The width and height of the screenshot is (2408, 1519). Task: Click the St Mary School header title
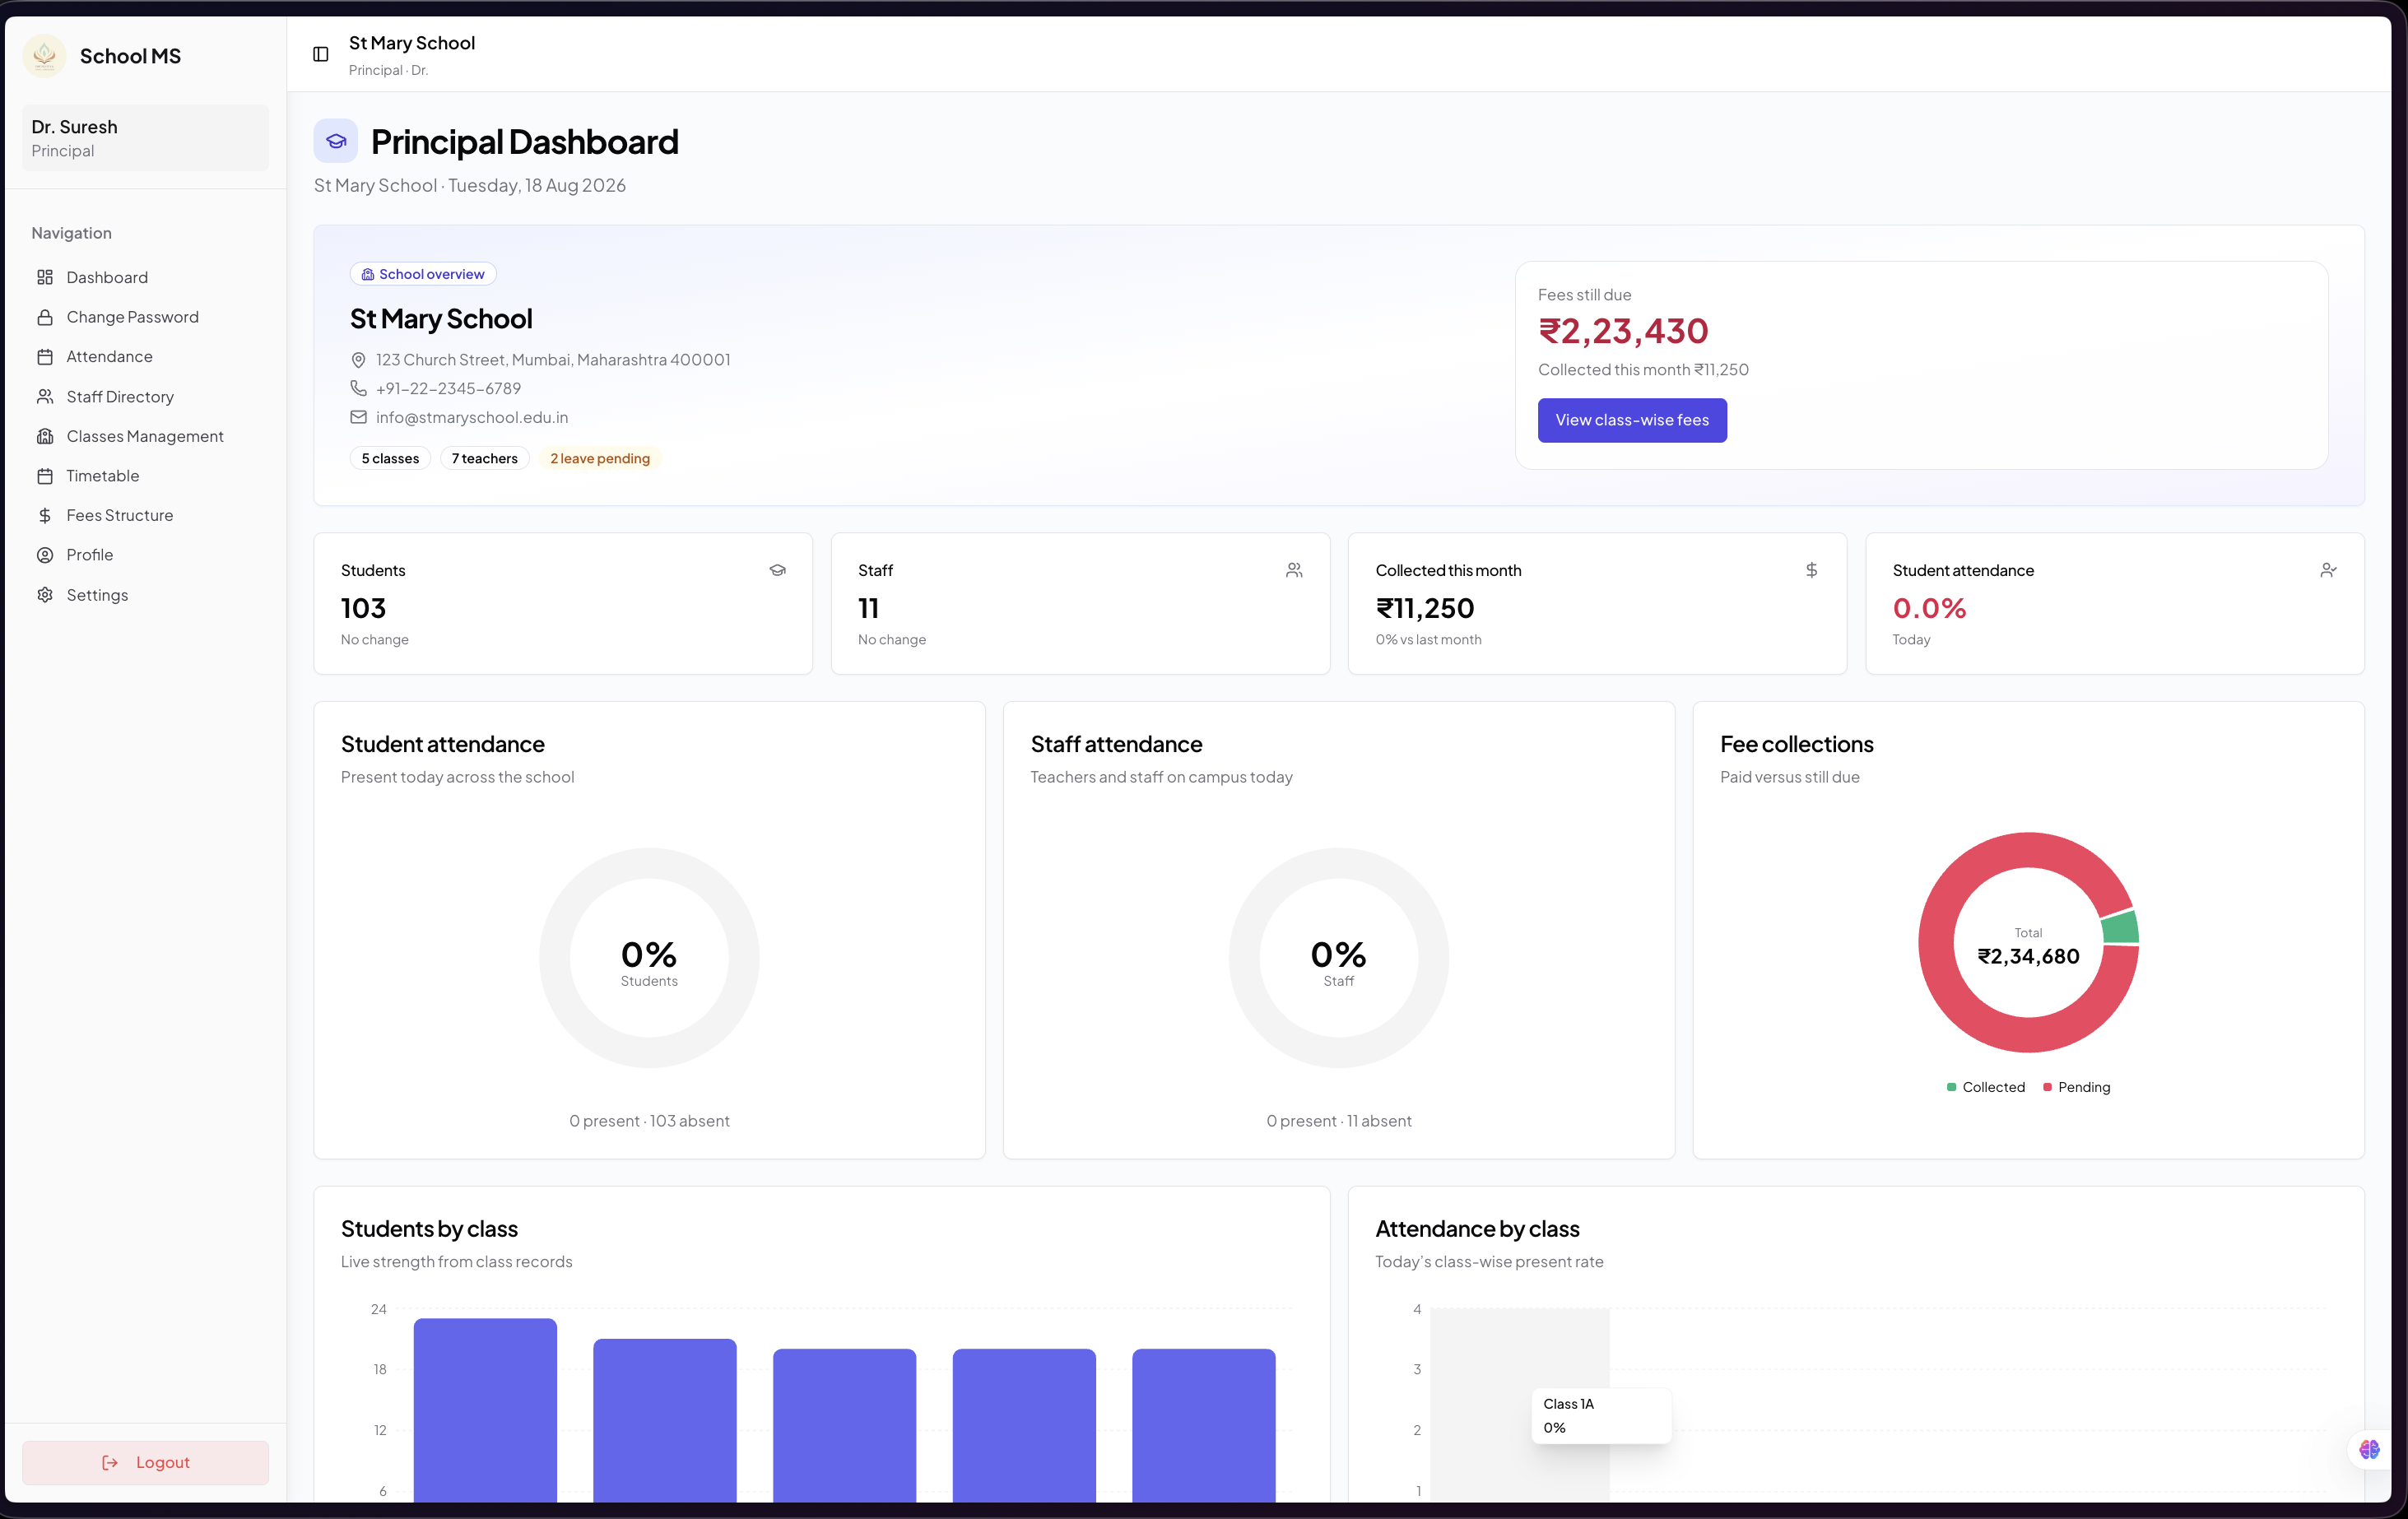pyautogui.click(x=412, y=43)
